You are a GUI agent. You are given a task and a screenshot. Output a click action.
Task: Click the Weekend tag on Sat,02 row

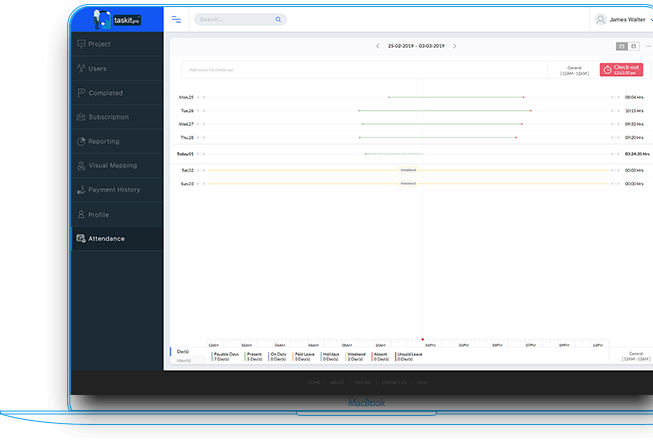408,170
